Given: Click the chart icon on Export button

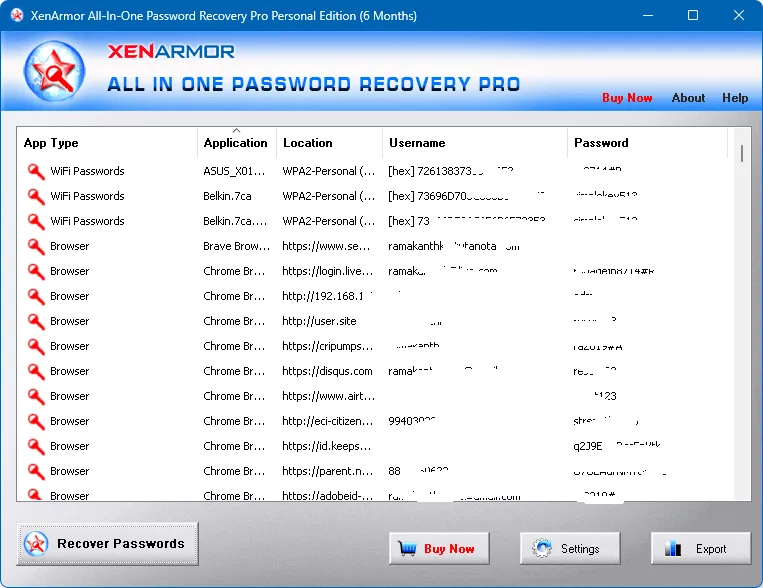Looking at the screenshot, I should [x=673, y=548].
